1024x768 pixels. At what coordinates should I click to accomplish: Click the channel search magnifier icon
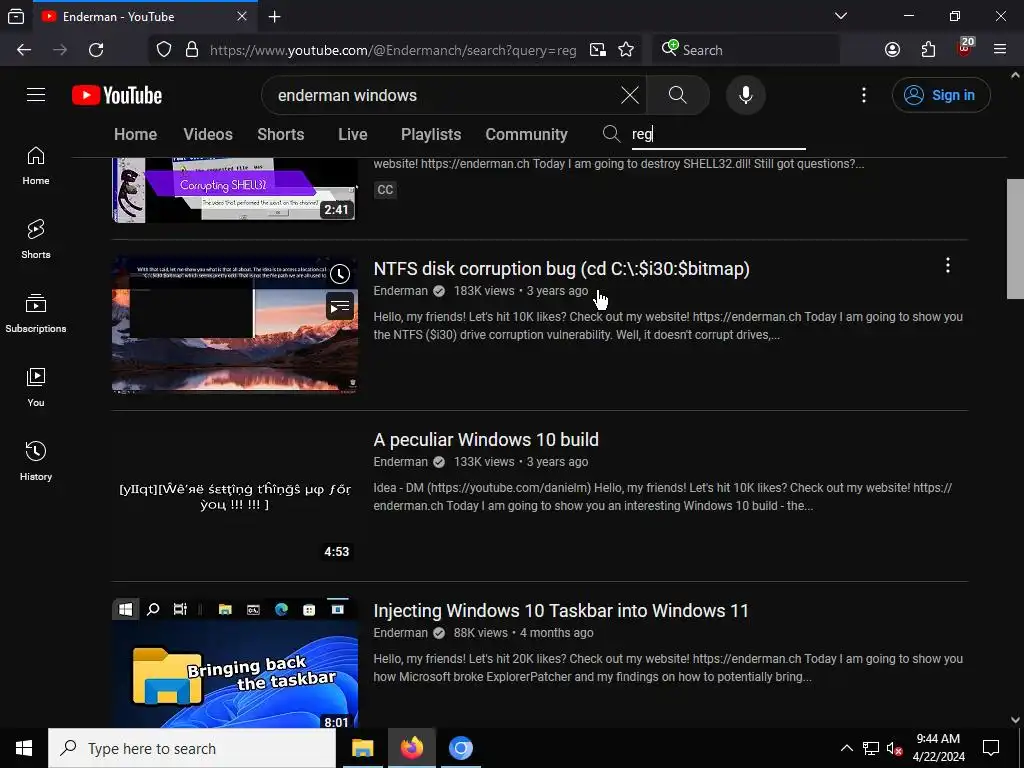tap(611, 134)
